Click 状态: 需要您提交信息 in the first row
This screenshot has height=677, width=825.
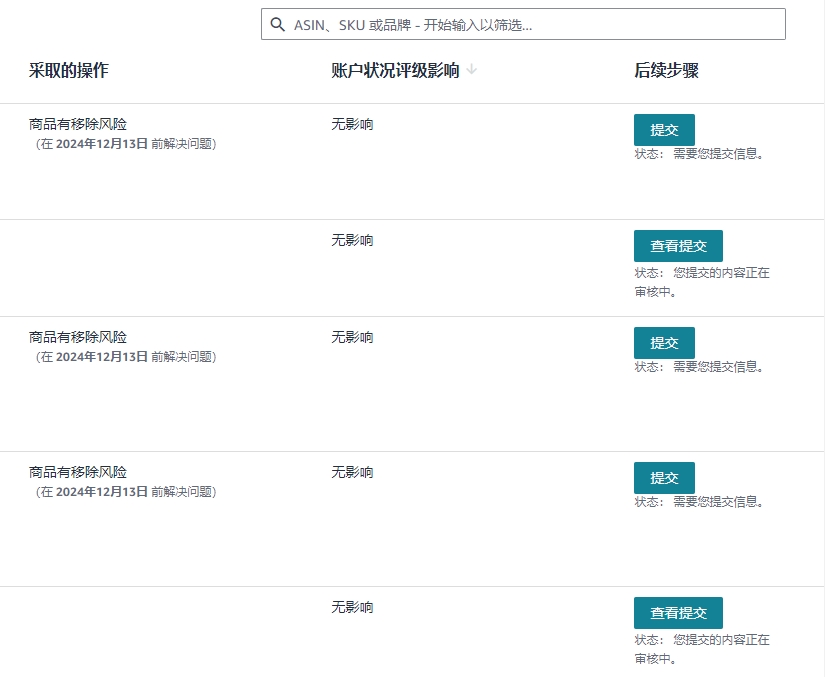[x=699, y=154]
